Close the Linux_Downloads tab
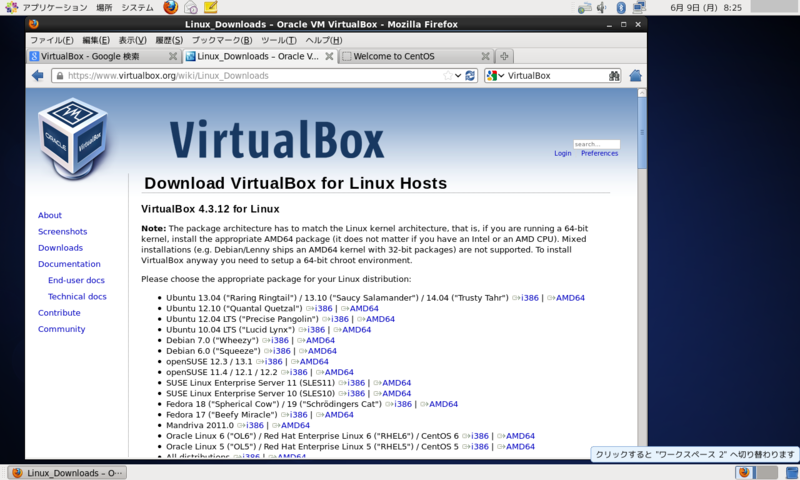This screenshot has width=800, height=480. [x=329, y=56]
